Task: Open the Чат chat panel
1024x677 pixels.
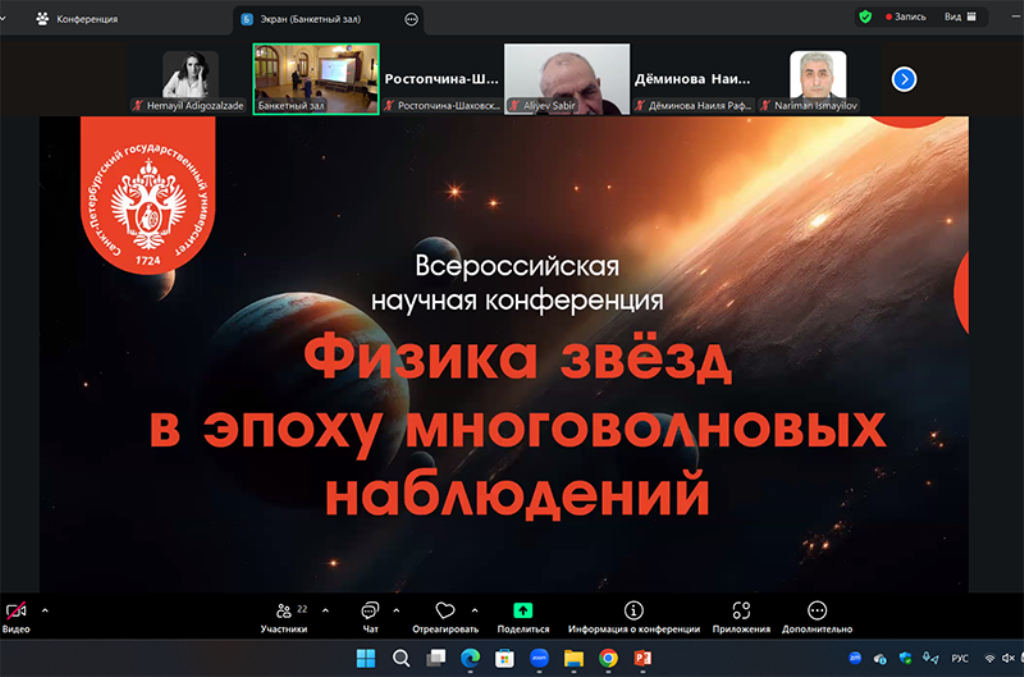Action: tap(370, 617)
